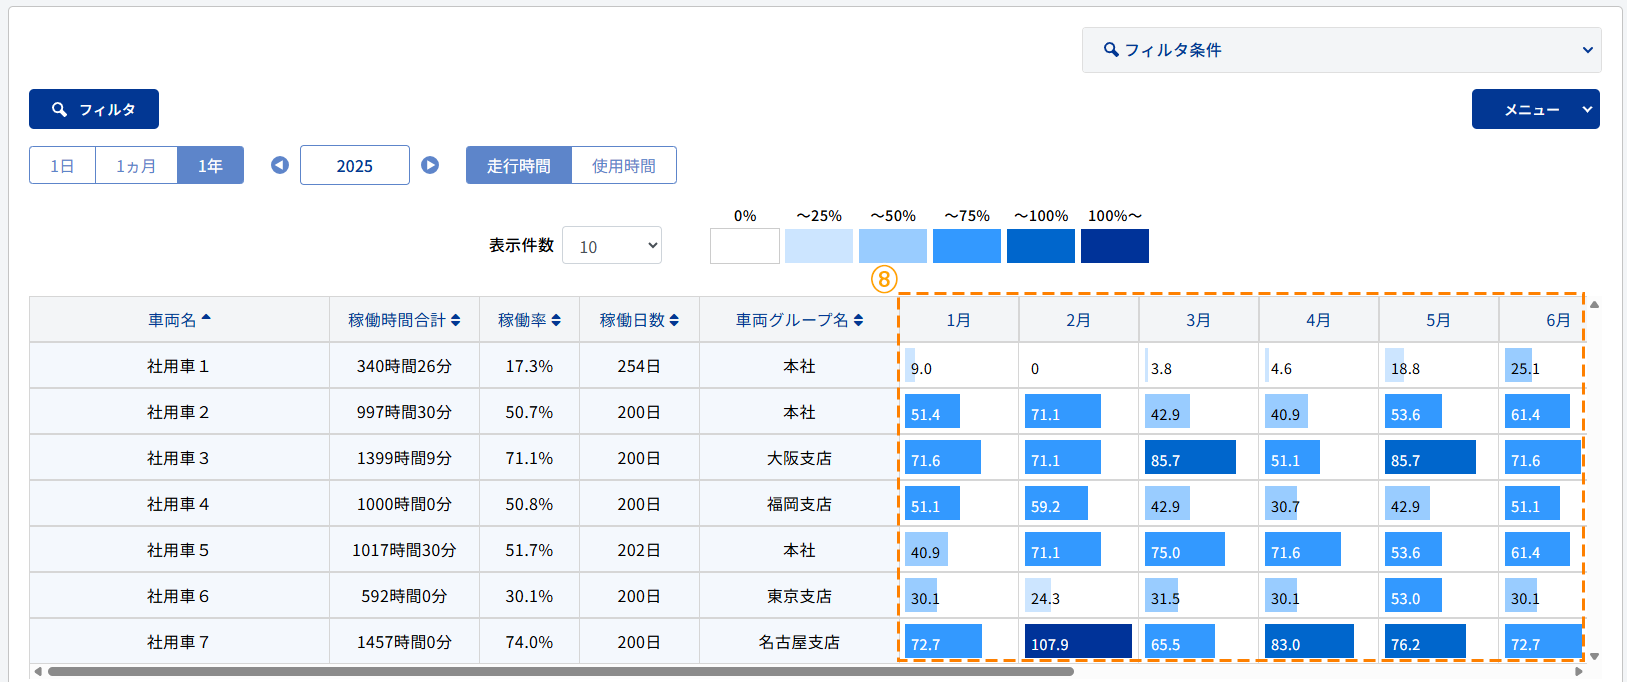
Task: Sort by 車両名 column arrow
Action: (206, 319)
